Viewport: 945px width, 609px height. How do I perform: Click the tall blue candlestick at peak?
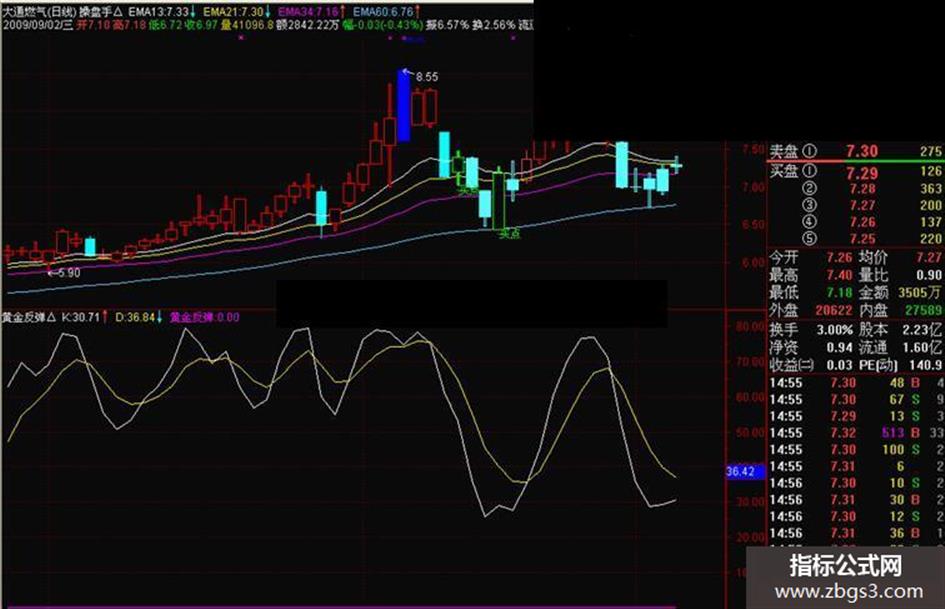pyautogui.click(x=404, y=105)
